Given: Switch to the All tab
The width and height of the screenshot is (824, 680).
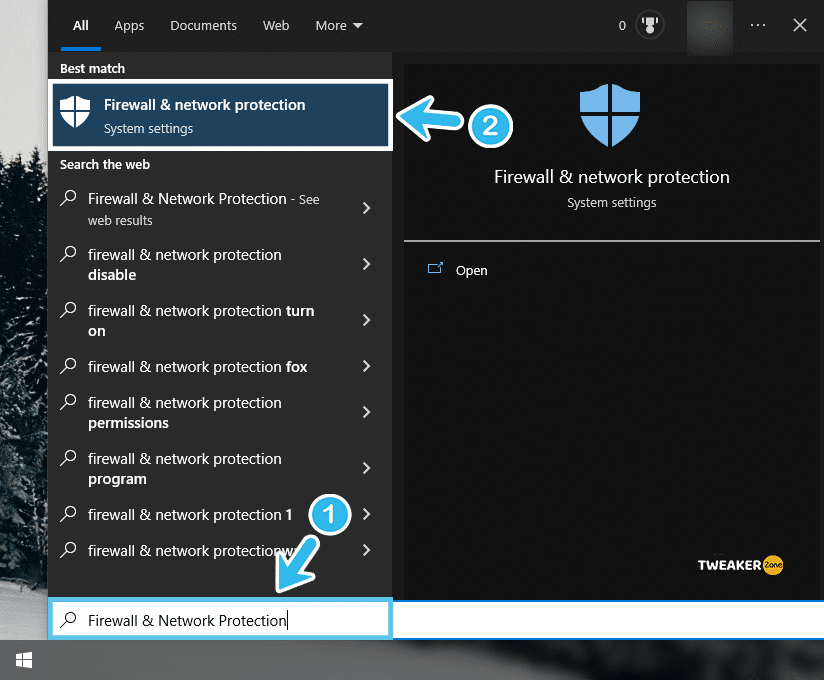Looking at the screenshot, I should pyautogui.click(x=80, y=26).
